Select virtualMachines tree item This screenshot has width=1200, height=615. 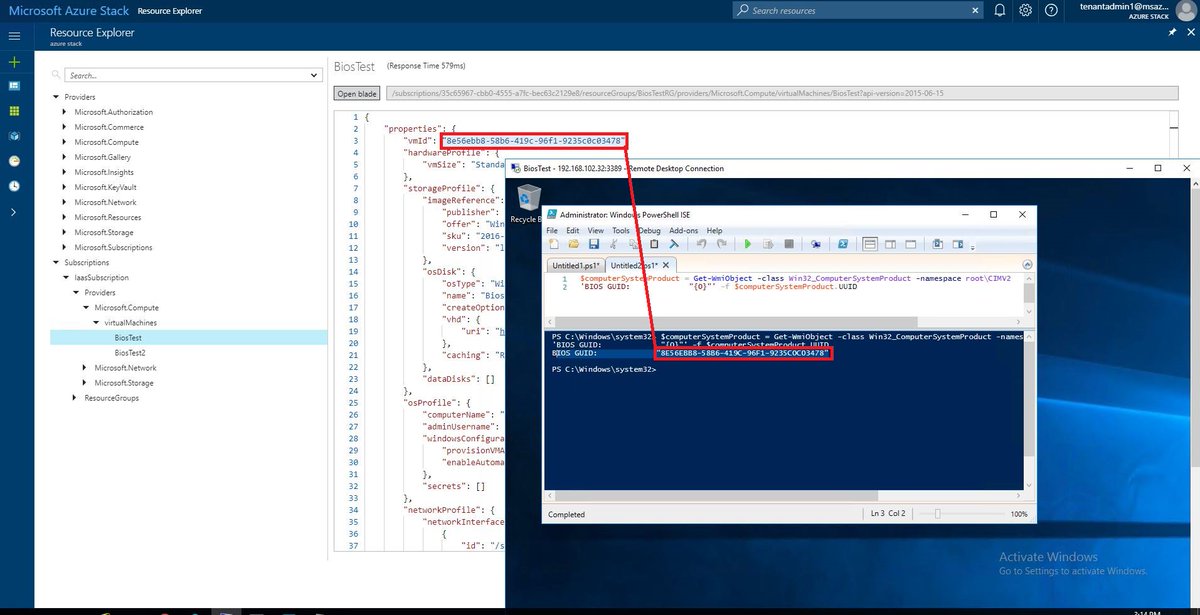pyautogui.click(x=130, y=323)
